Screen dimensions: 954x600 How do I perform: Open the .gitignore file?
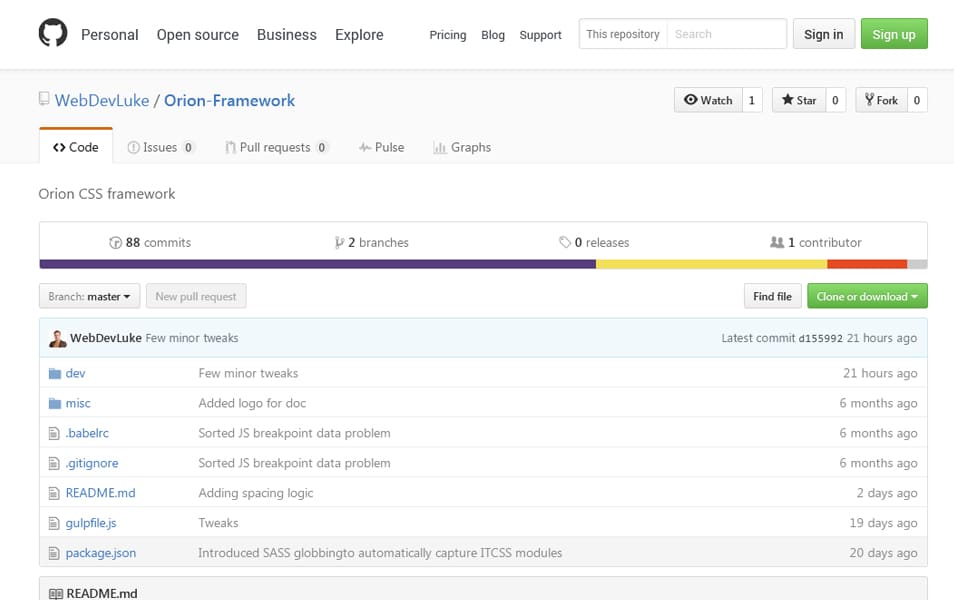coord(92,463)
